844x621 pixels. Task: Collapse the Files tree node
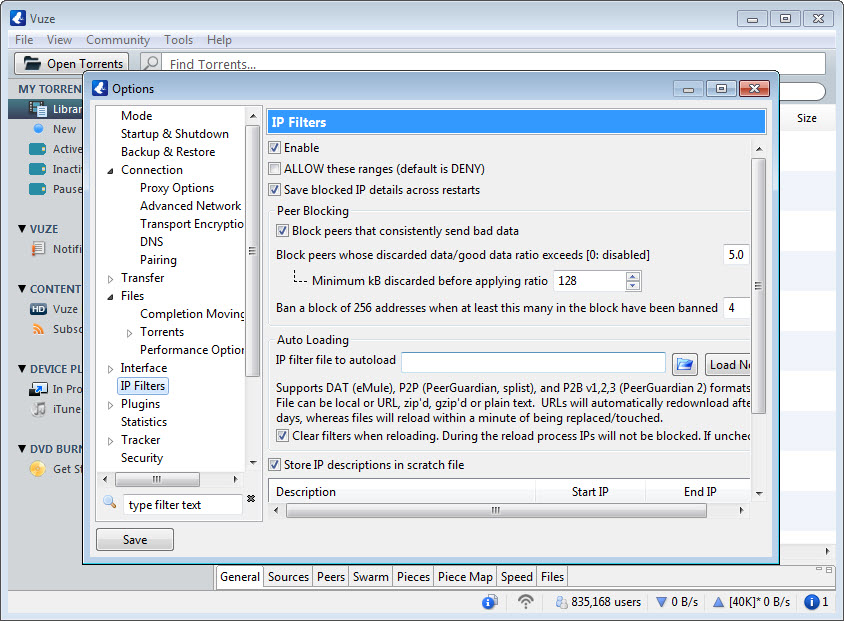(x=110, y=297)
